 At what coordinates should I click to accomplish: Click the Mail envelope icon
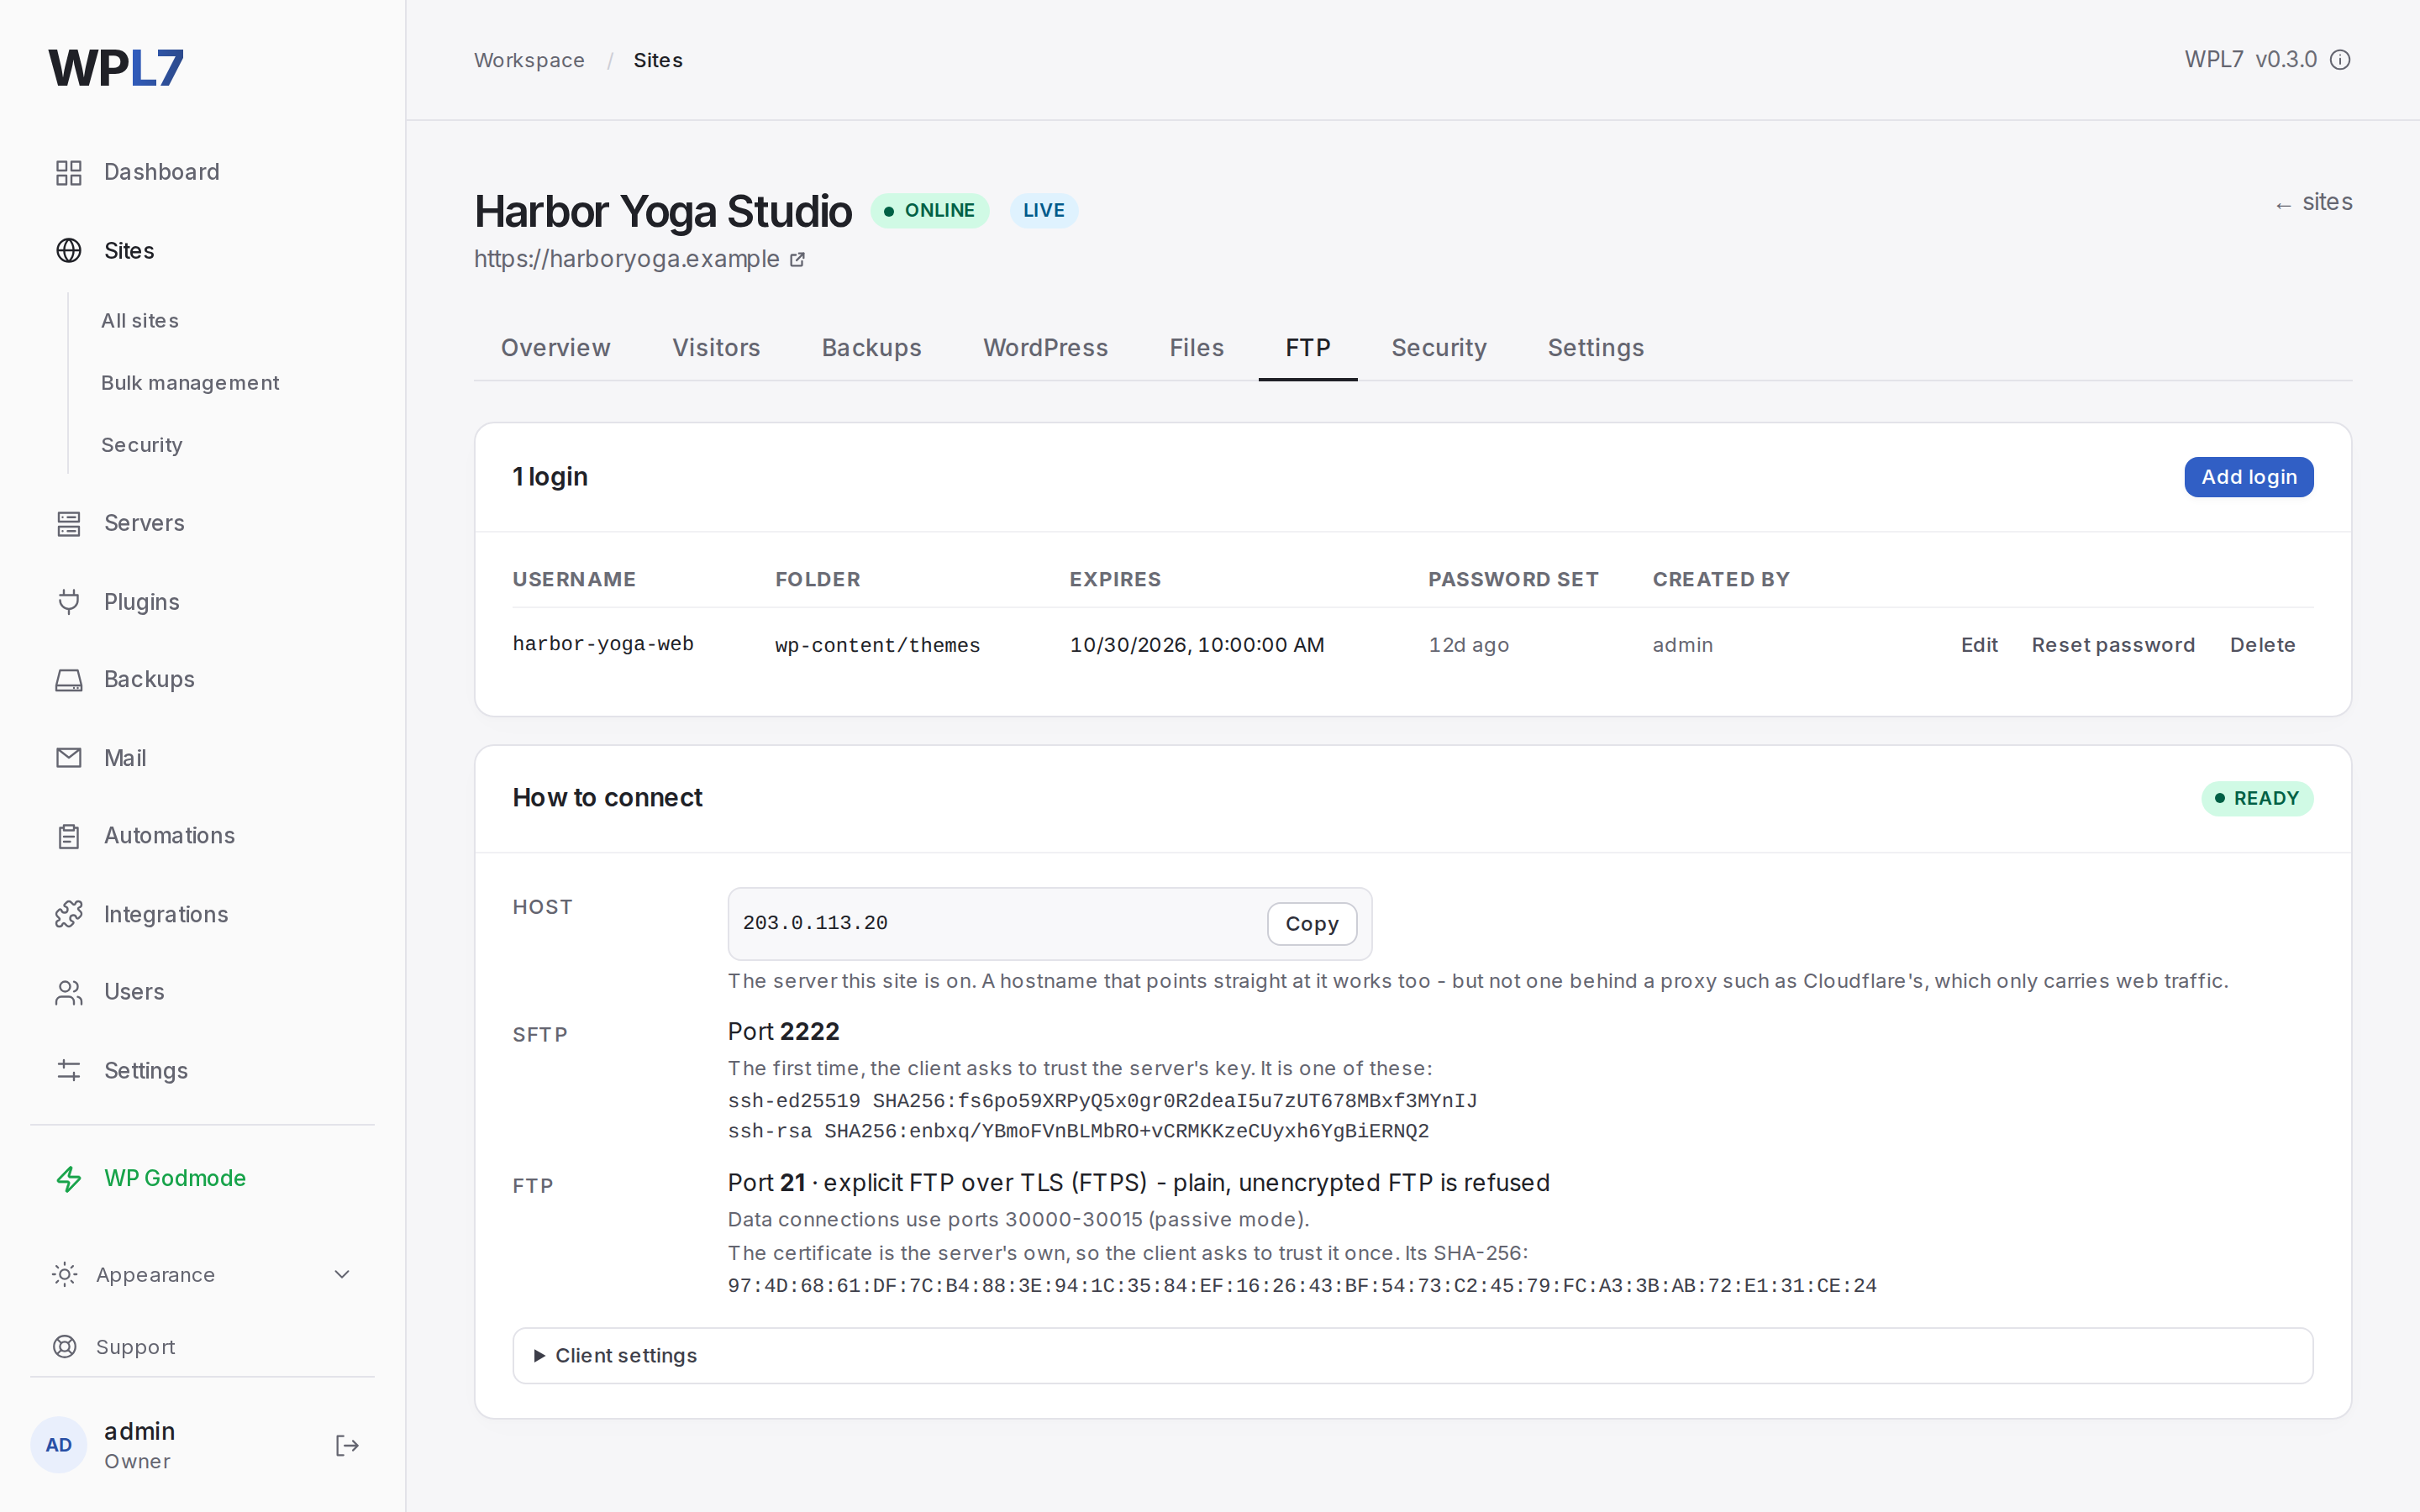coord(68,758)
